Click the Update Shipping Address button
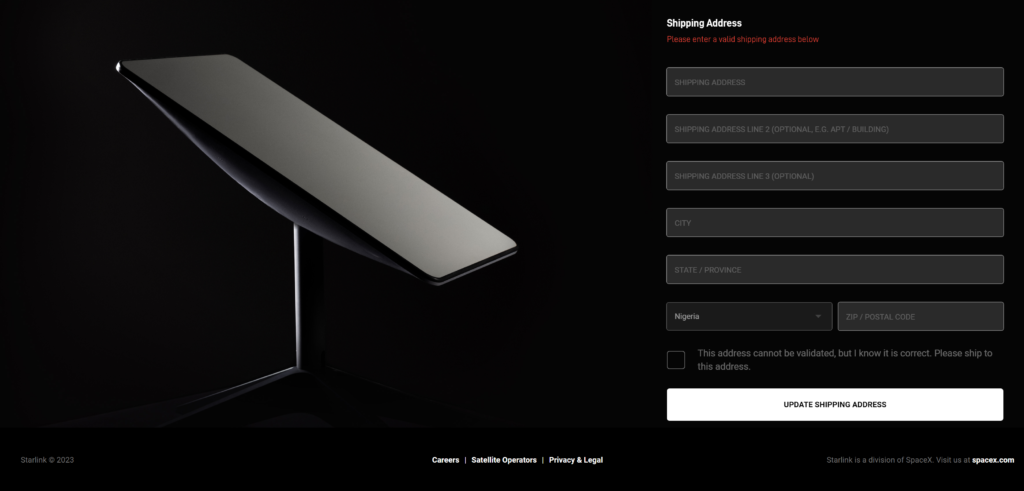1024x491 pixels. (835, 404)
